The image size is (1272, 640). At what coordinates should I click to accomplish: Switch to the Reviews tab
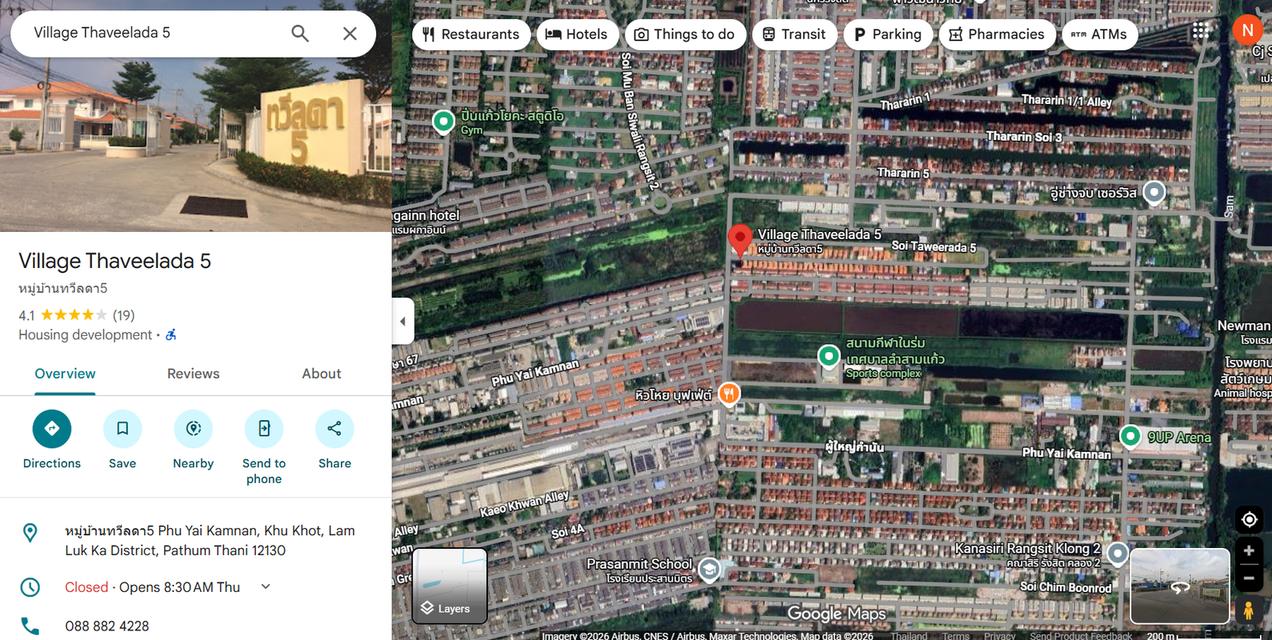click(x=193, y=374)
